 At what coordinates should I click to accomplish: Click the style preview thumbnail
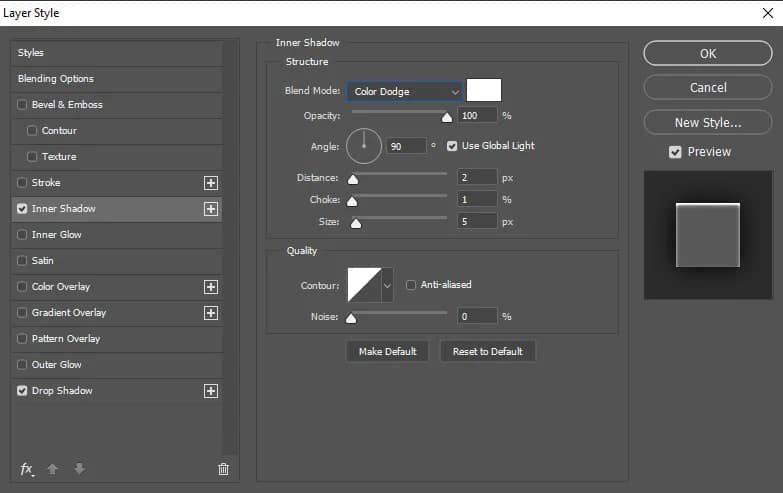[708, 235]
